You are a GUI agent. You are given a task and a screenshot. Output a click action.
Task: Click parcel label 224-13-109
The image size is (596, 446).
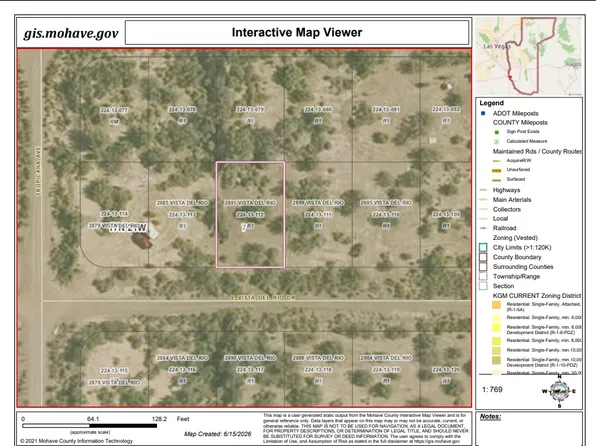446,215
